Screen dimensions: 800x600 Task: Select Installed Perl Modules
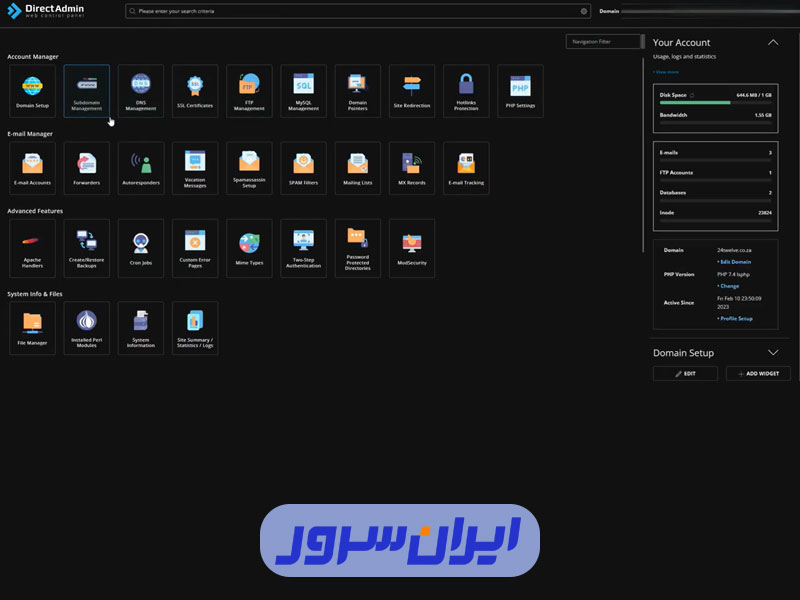(x=86, y=327)
